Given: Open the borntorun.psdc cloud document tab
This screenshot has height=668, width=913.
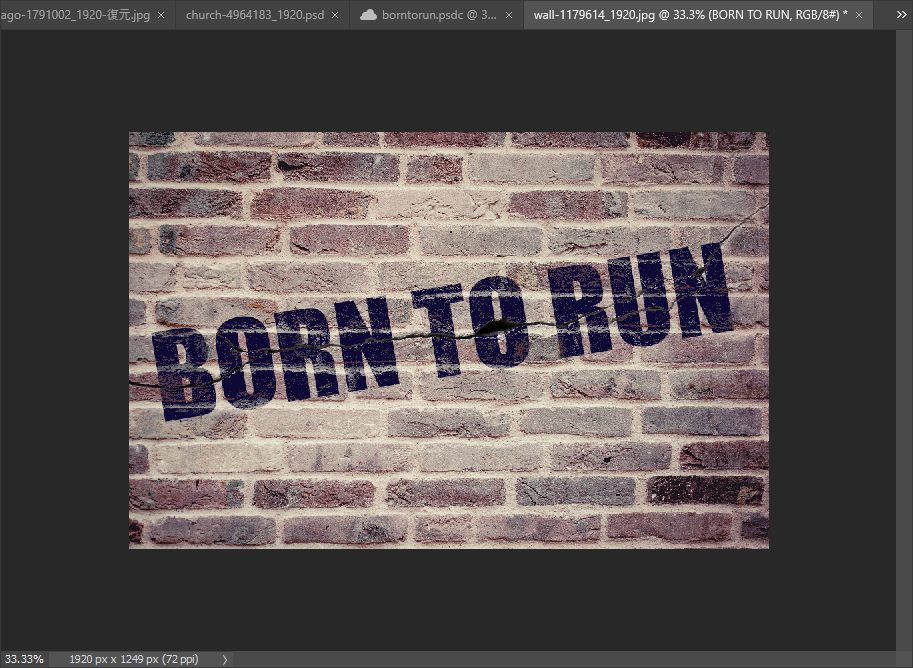Looking at the screenshot, I should pos(439,15).
